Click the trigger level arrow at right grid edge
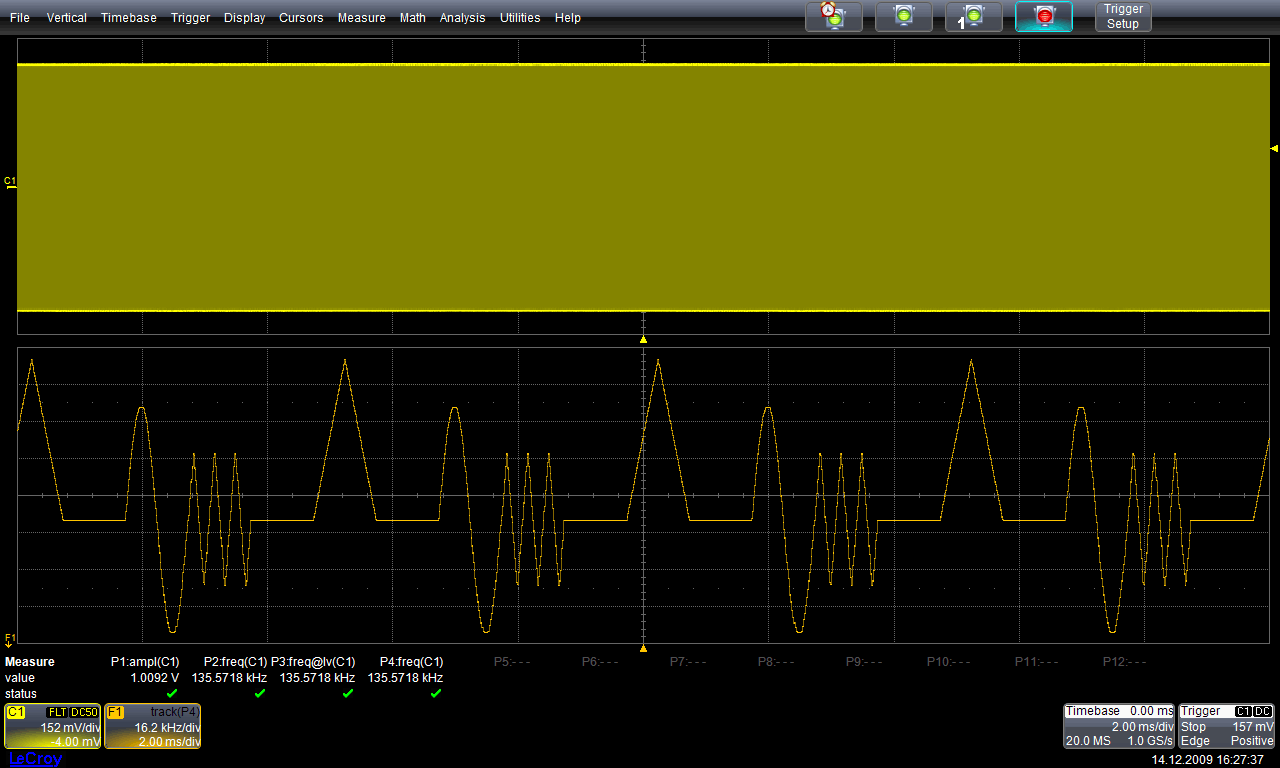 pyautogui.click(x=1274, y=148)
